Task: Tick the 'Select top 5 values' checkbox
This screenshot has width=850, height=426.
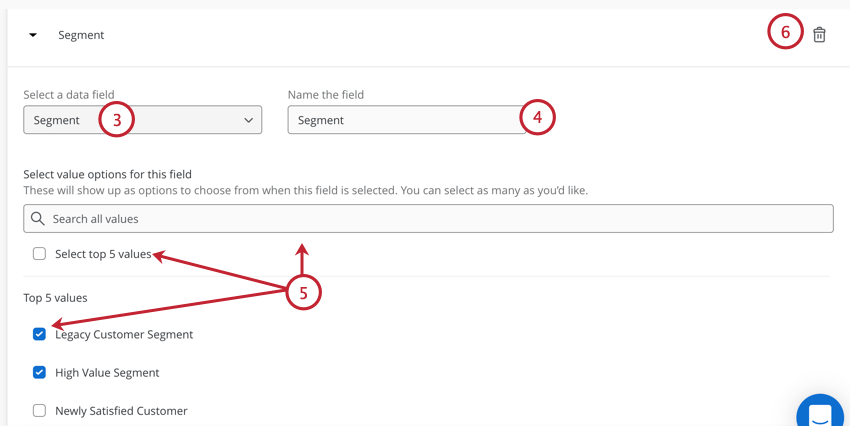Action: pos(39,254)
